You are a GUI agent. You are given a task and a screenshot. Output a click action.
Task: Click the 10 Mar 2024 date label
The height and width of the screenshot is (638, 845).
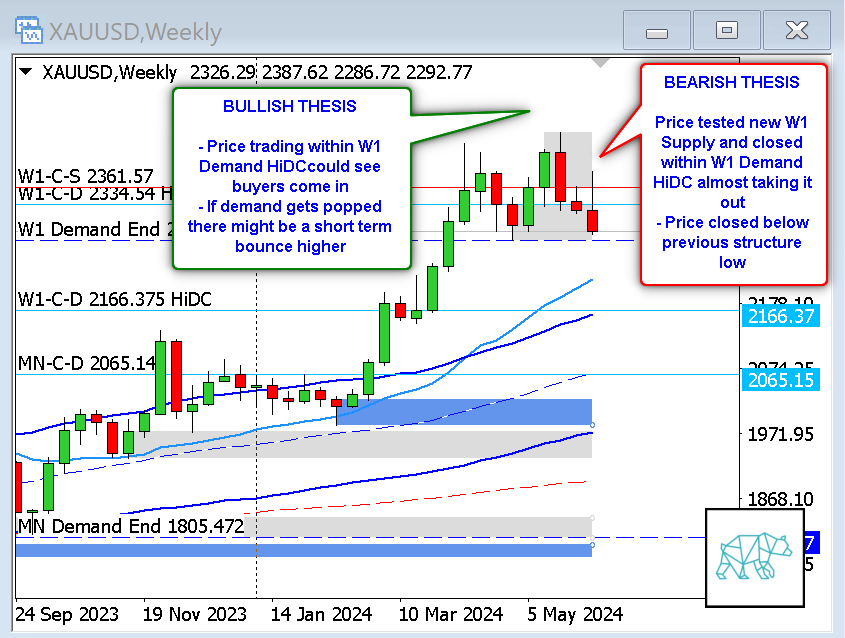pos(450,613)
